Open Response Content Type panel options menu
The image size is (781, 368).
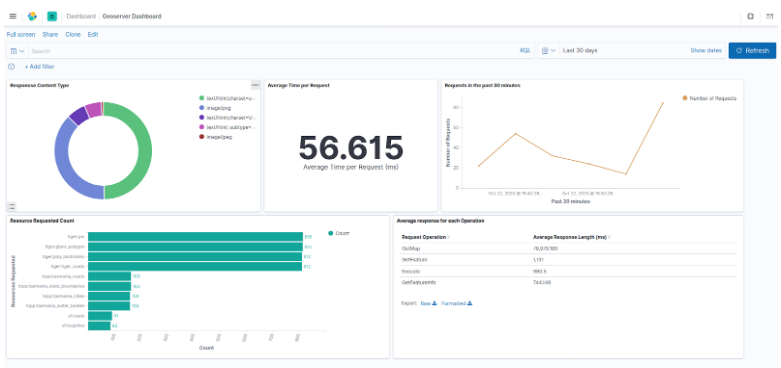pos(256,85)
